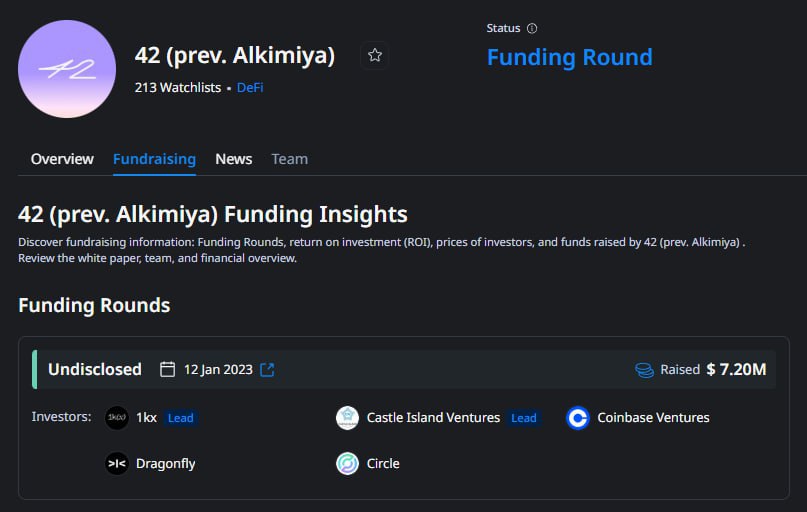Viewport: 807px width, 512px height.
Task: Open the News tab
Action: tap(234, 159)
